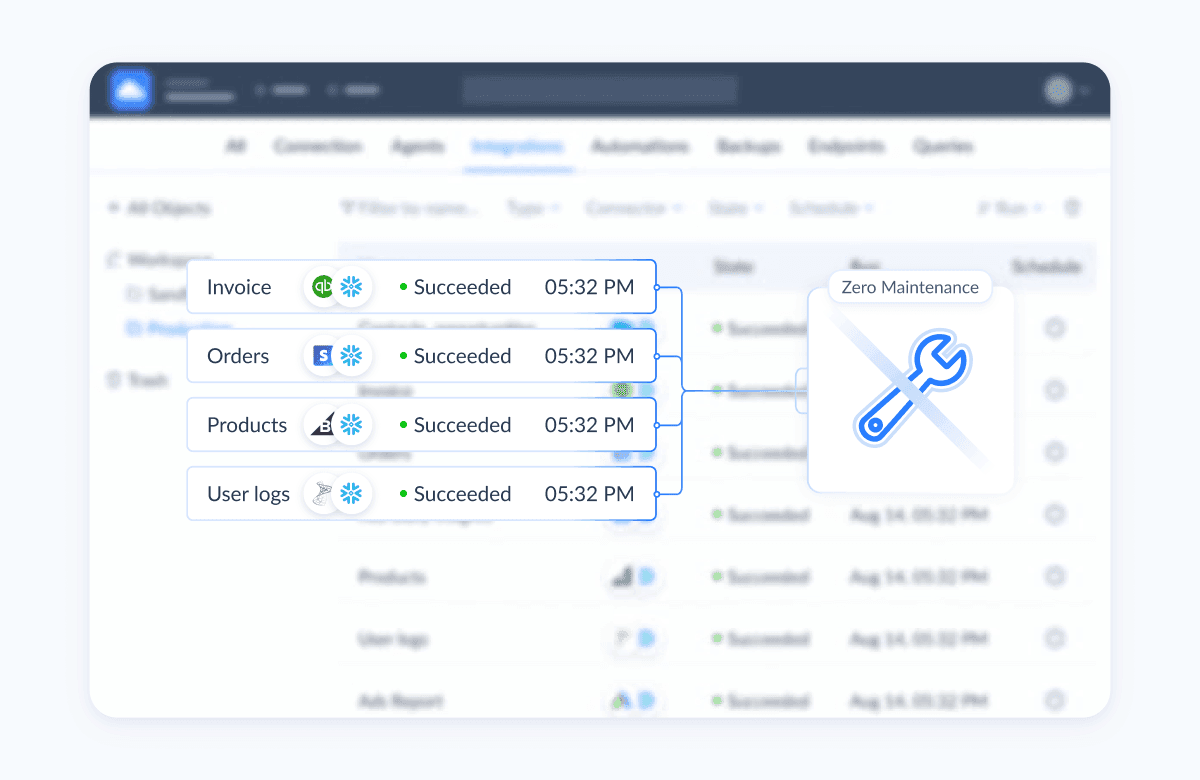The height and width of the screenshot is (780, 1200).
Task: Click Succeeded status on the Orders card
Action: click(455, 356)
